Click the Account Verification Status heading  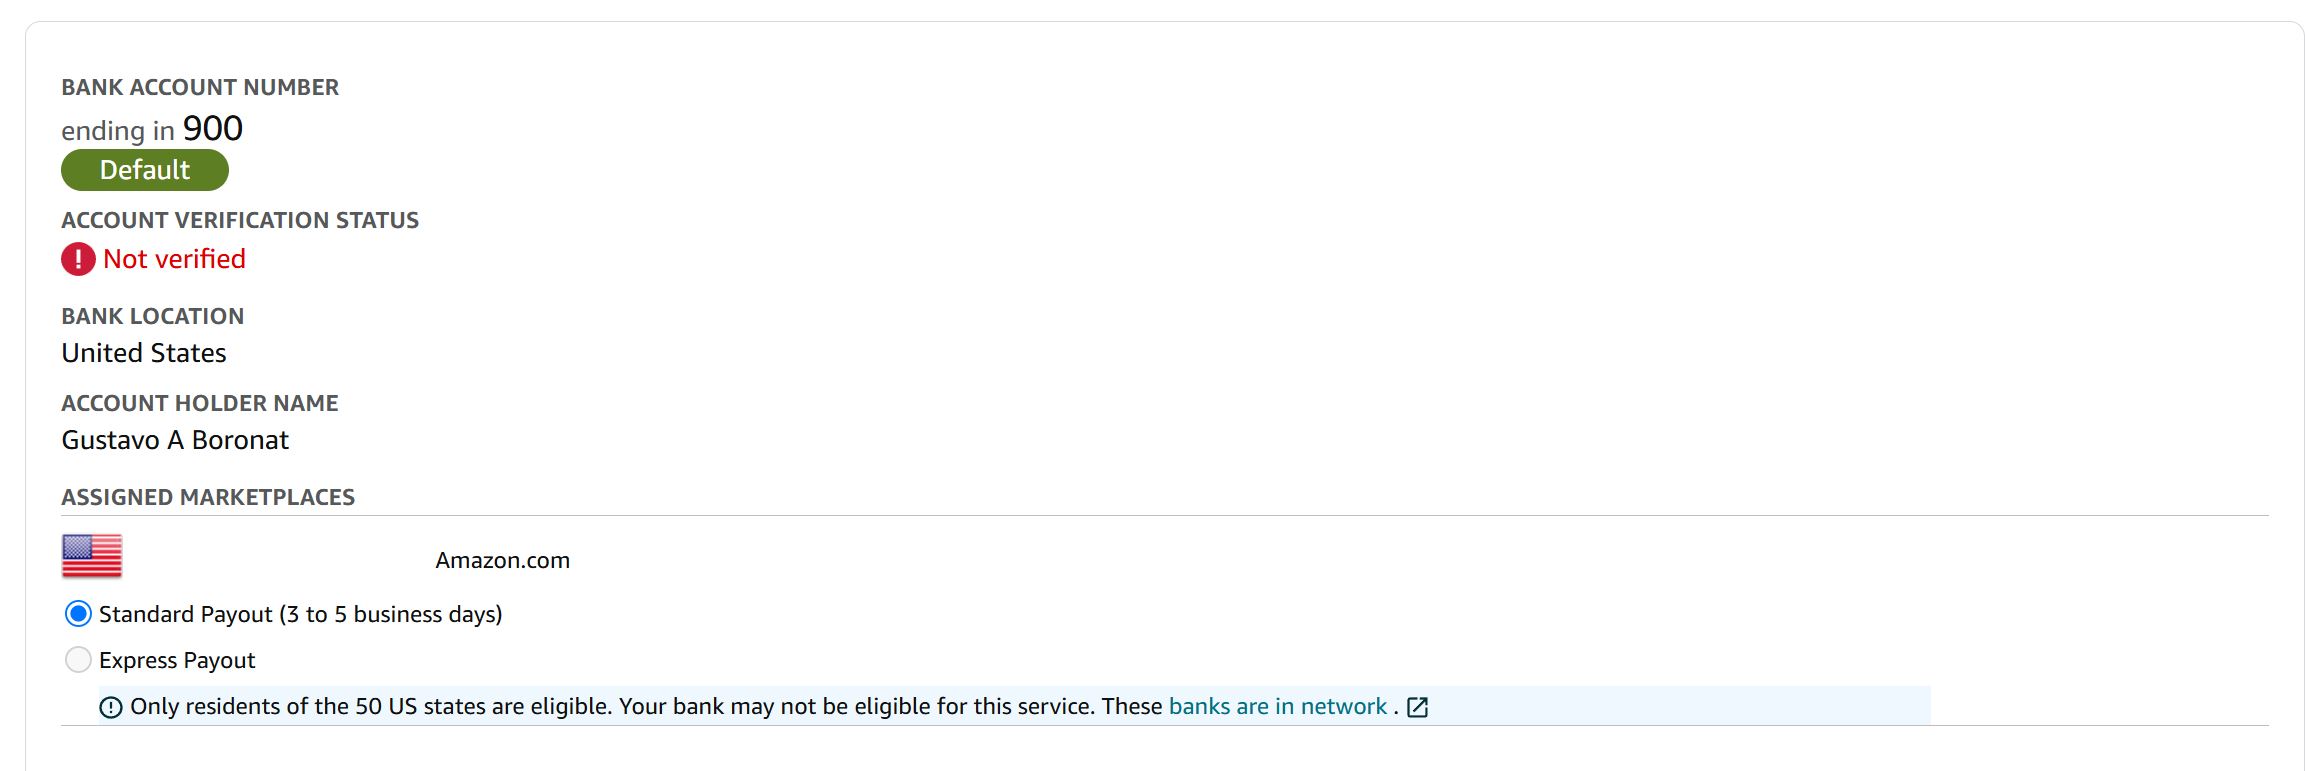coord(240,220)
